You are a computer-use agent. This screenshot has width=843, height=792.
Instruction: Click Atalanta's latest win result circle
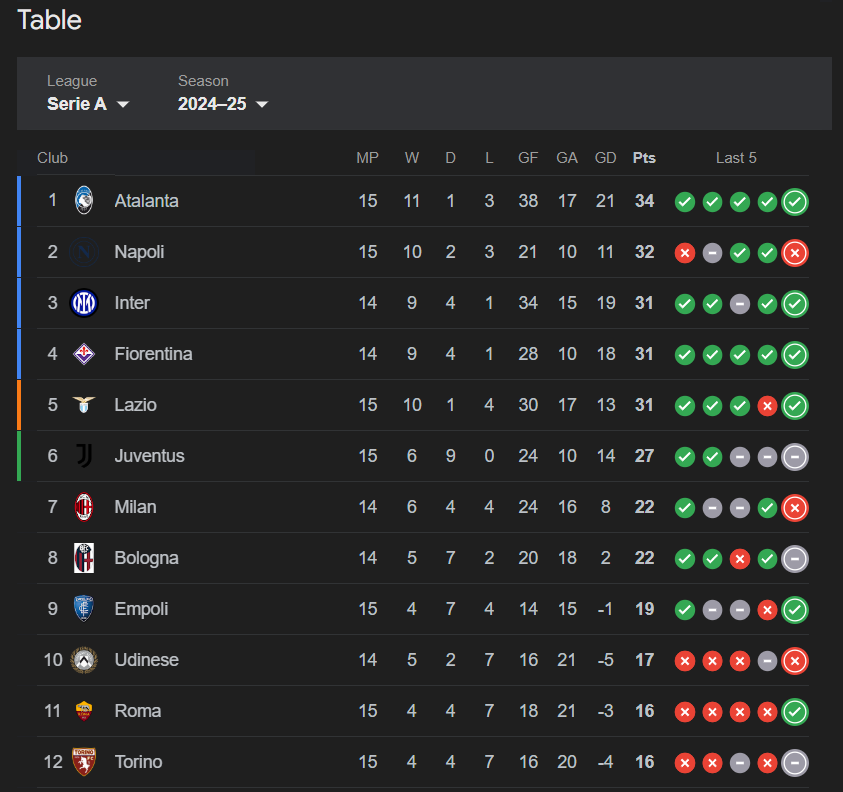pyautogui.click(x=795, y=202)
